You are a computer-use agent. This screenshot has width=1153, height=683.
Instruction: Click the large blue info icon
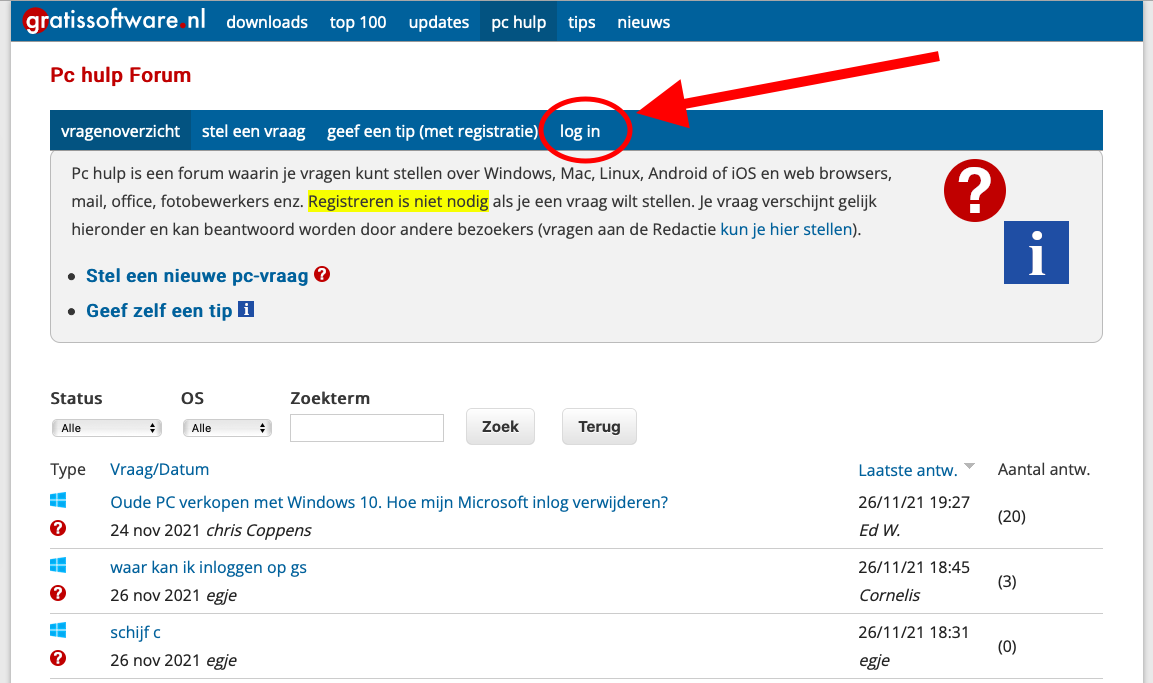(x=1036, y=252)
